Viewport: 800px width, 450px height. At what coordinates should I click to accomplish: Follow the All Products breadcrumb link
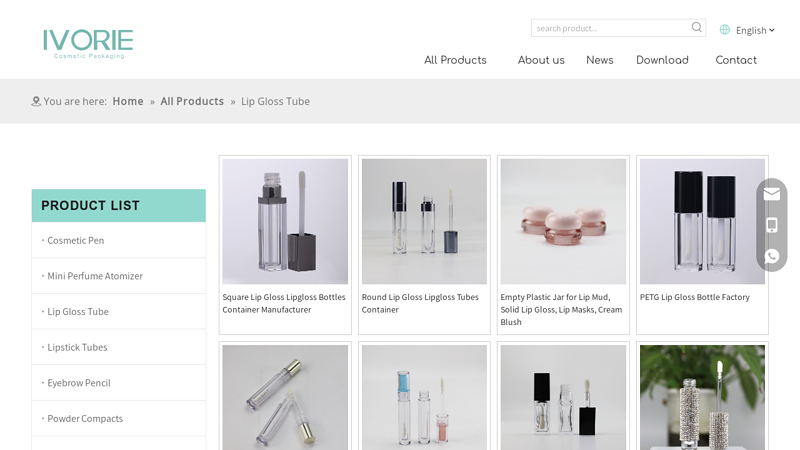coord(192,101)
